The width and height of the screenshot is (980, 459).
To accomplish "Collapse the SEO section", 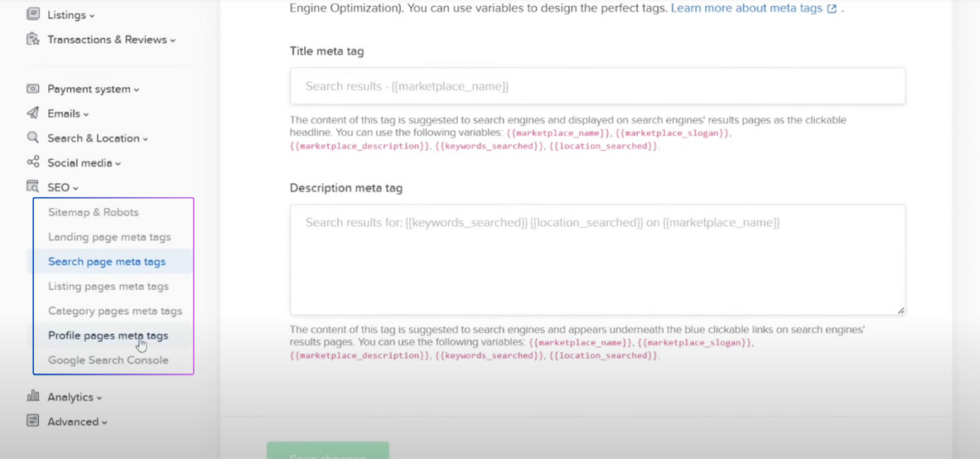I will click(63, 187).
